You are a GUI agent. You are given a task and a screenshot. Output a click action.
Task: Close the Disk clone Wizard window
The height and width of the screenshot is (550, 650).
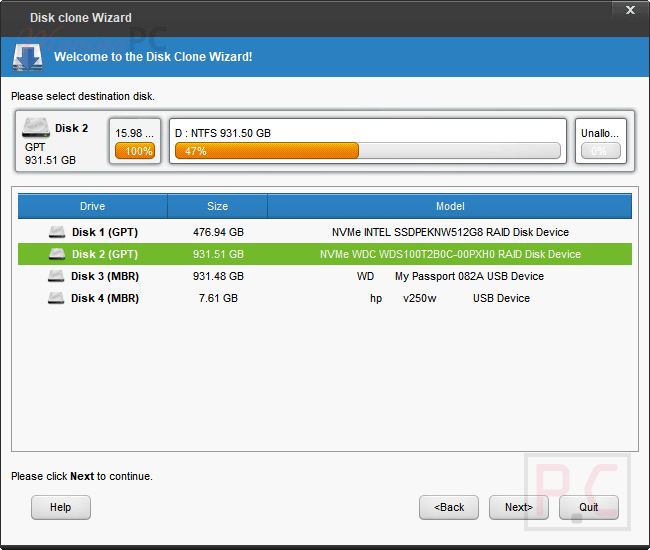(630, 10)
